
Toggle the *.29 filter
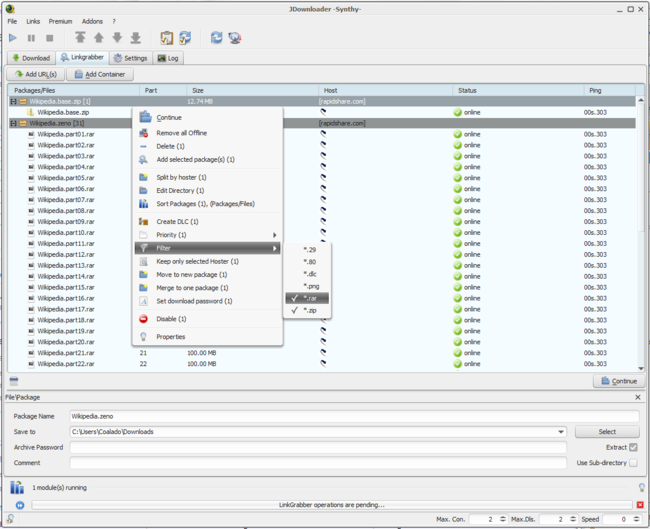[x=307, y=250]
